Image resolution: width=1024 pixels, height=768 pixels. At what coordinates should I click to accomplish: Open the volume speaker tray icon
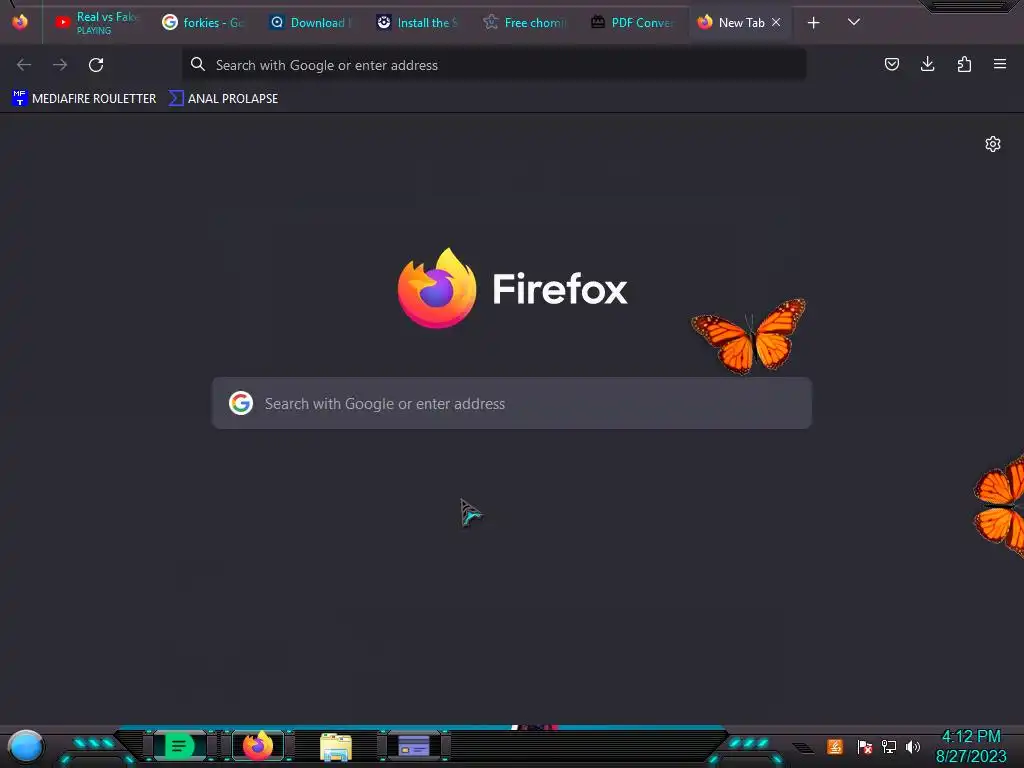point(913,746)
